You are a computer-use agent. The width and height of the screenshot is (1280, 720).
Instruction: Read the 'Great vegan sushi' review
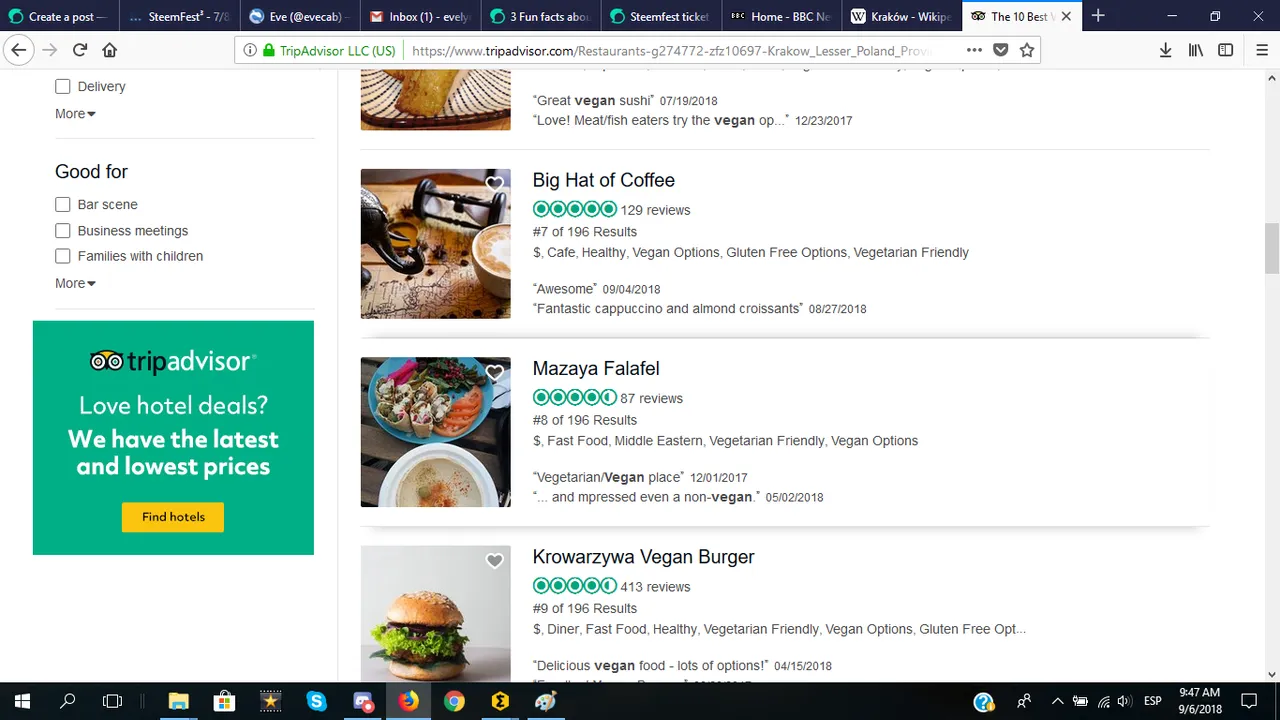593,100
